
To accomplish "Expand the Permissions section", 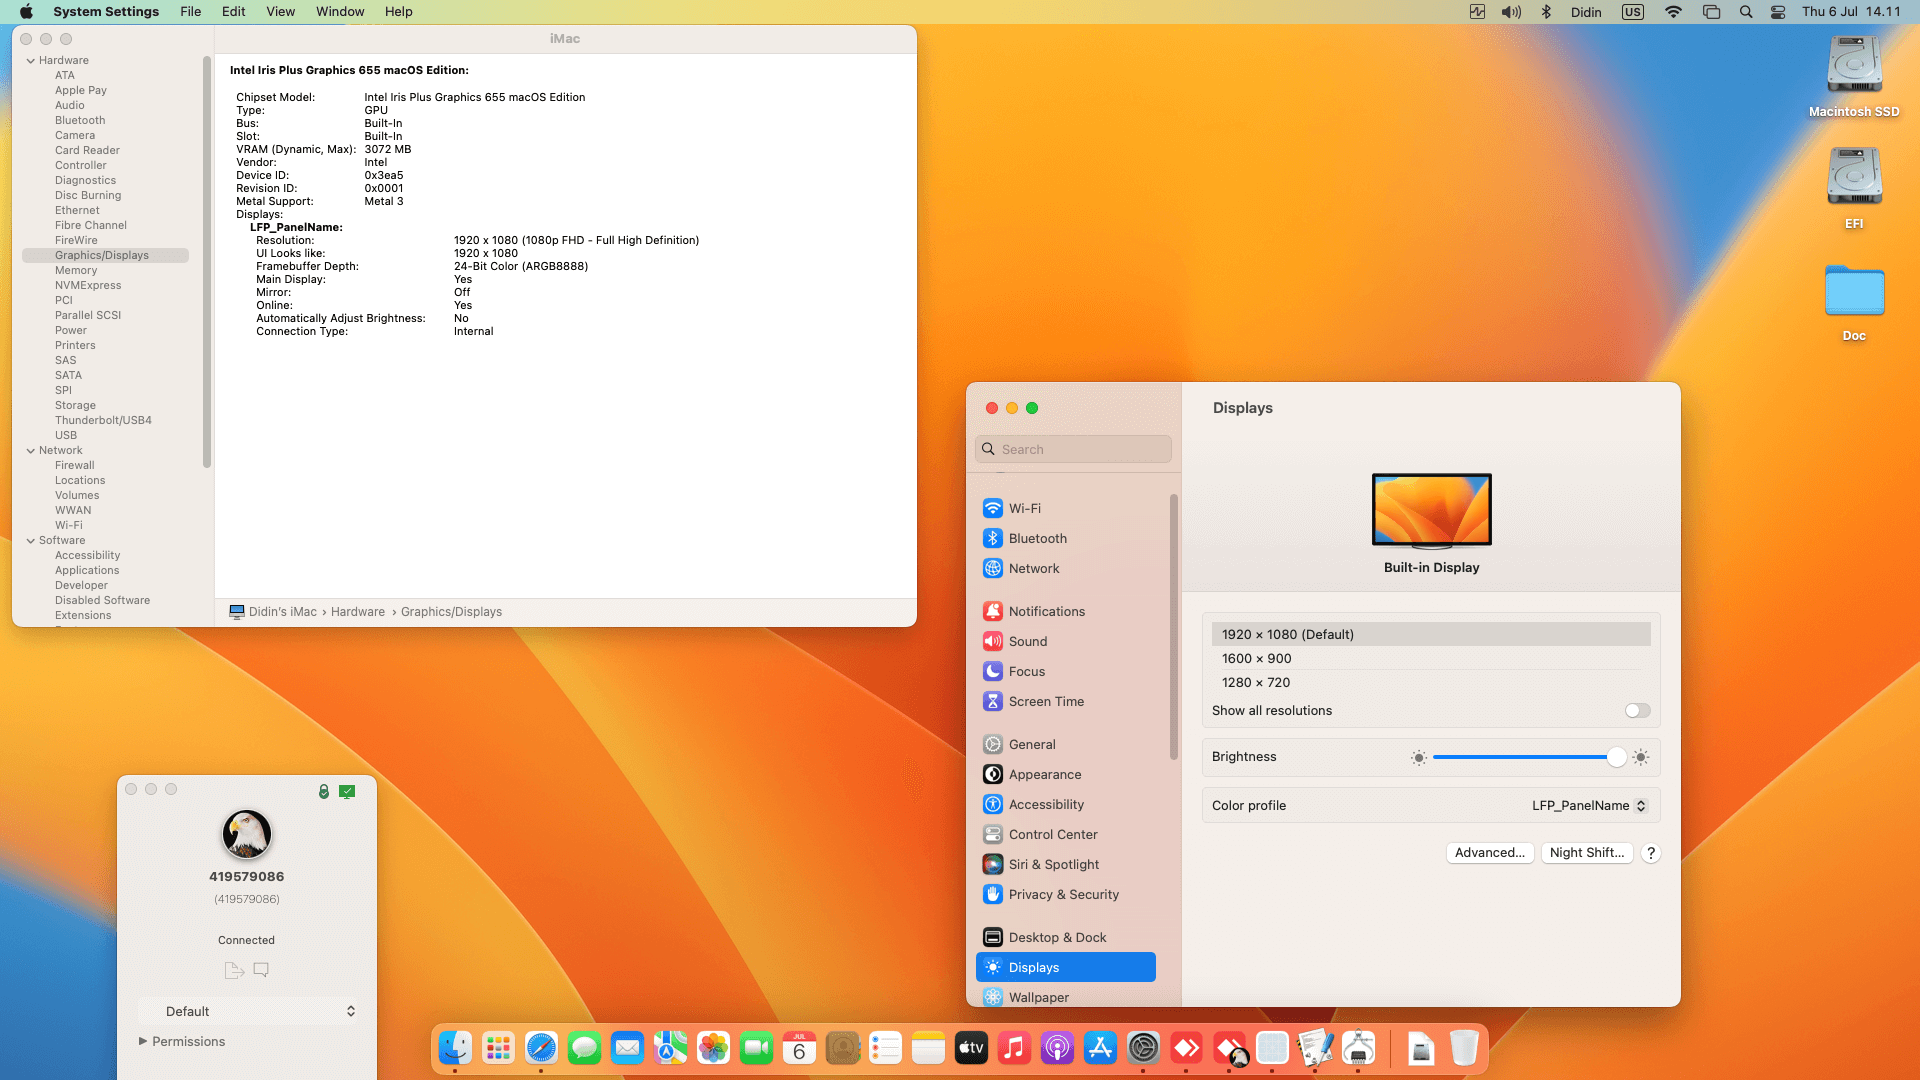I will tap(182, 1041).
